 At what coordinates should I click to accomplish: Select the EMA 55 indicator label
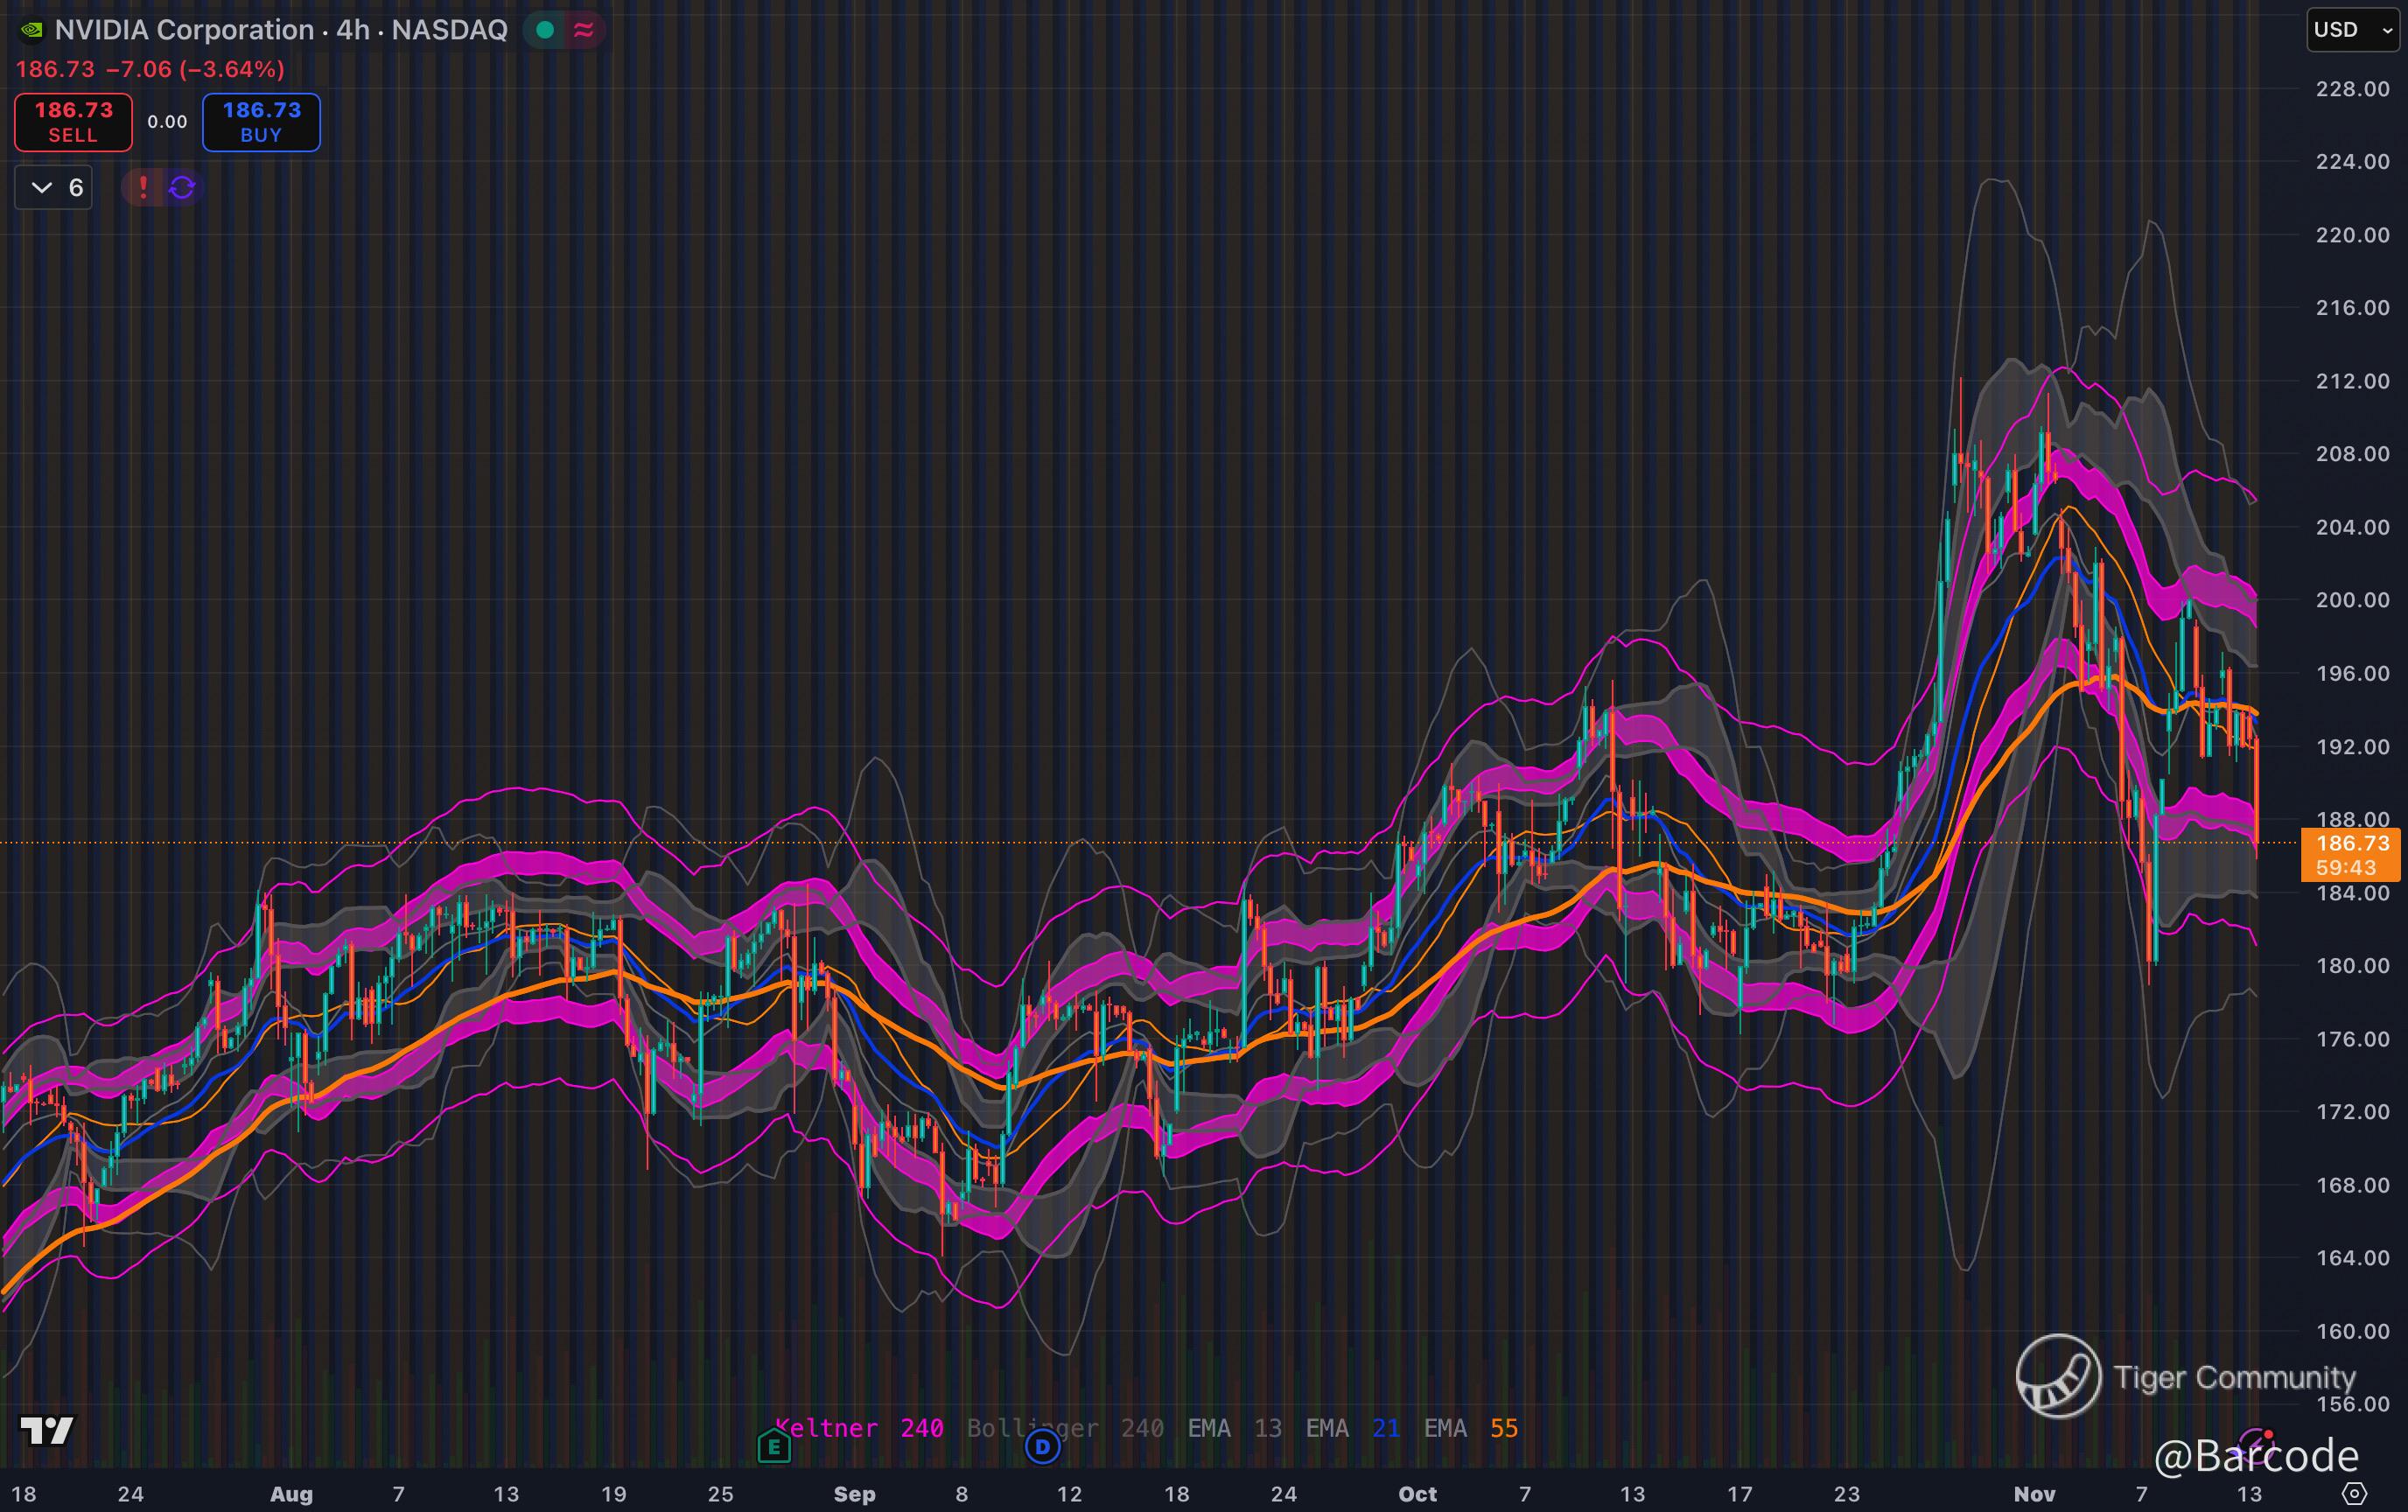pyautogui.click(x=1470, y=1428)
